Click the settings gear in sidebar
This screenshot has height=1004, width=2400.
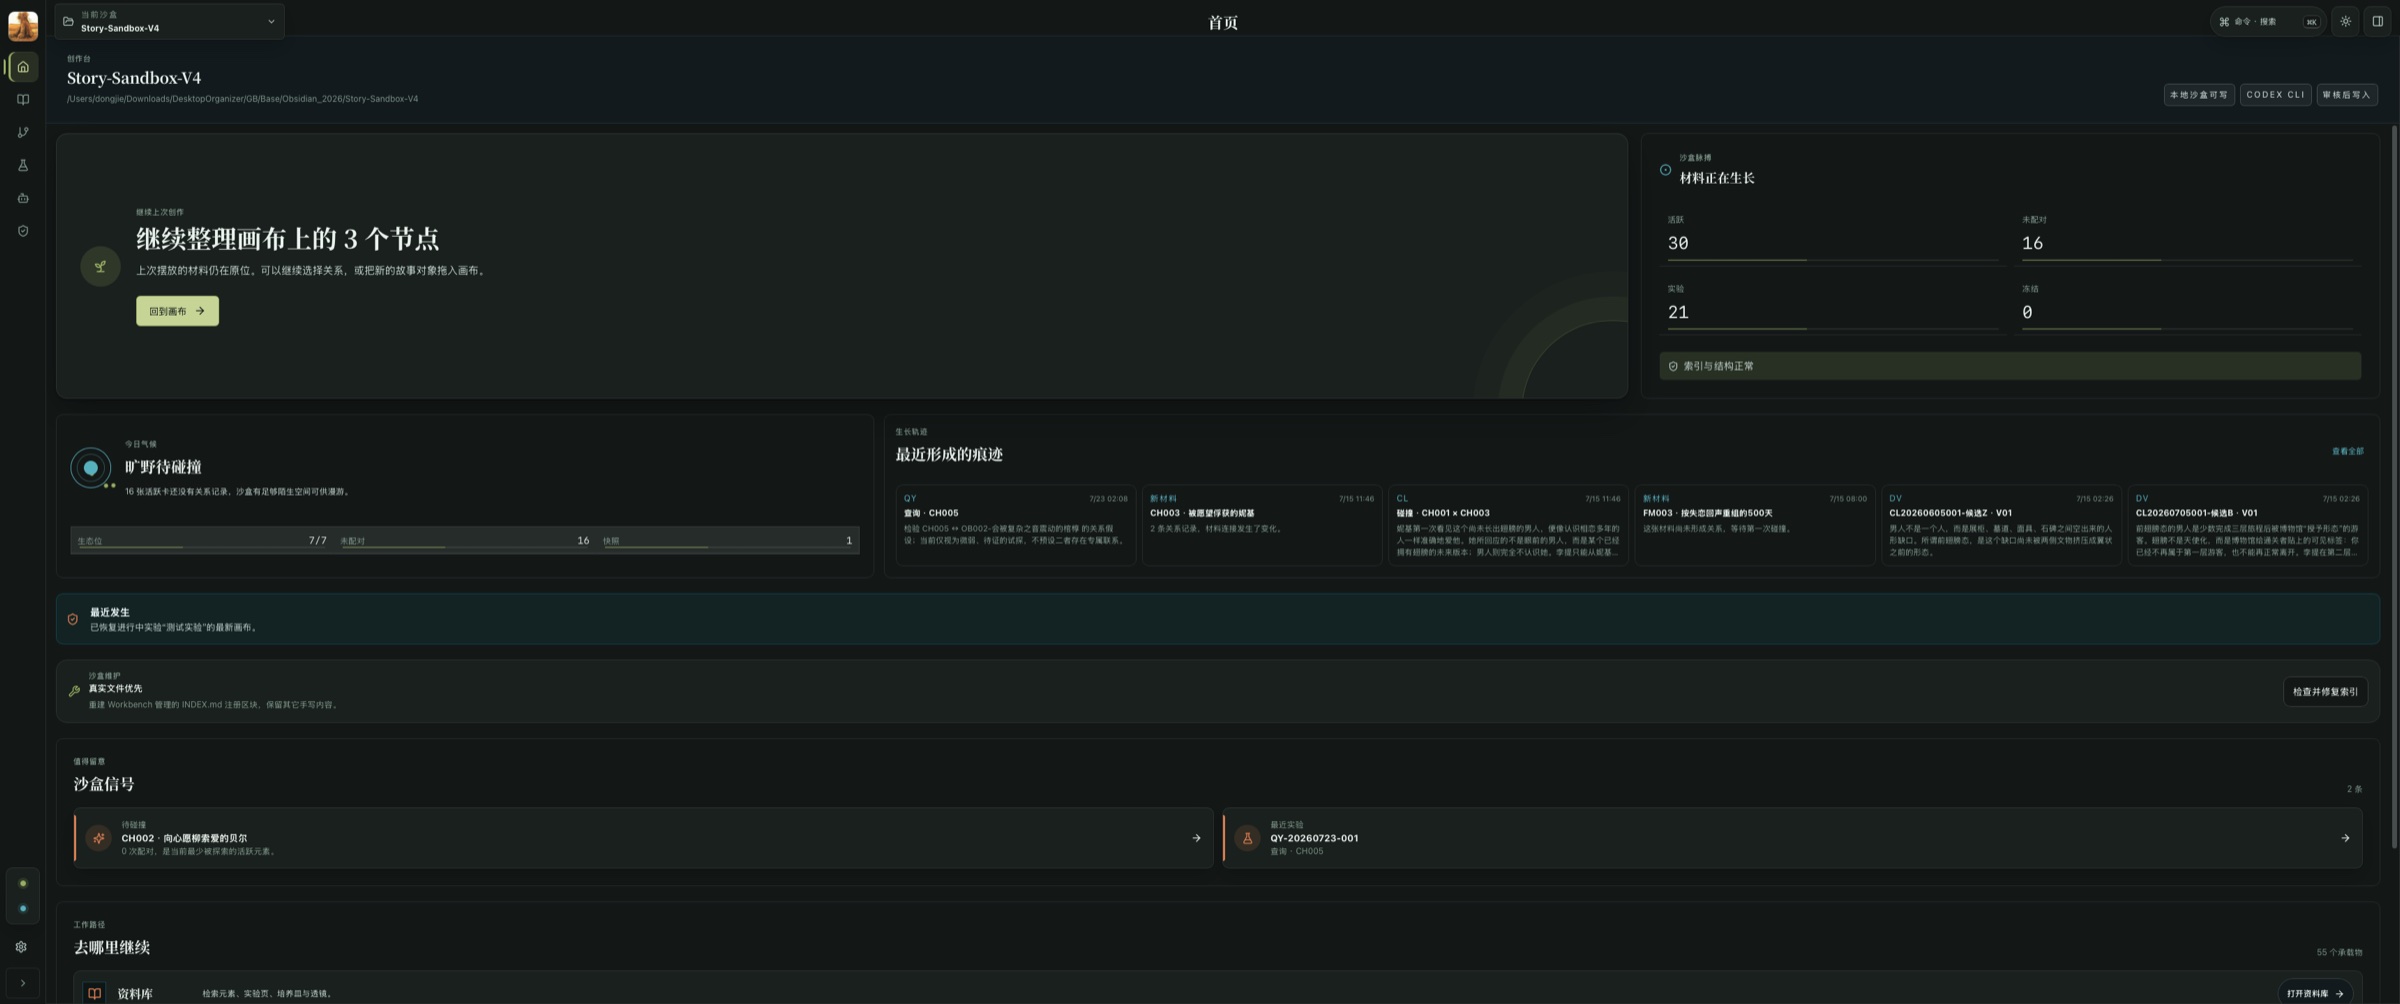pyautogui.click(x=21, y=947)
